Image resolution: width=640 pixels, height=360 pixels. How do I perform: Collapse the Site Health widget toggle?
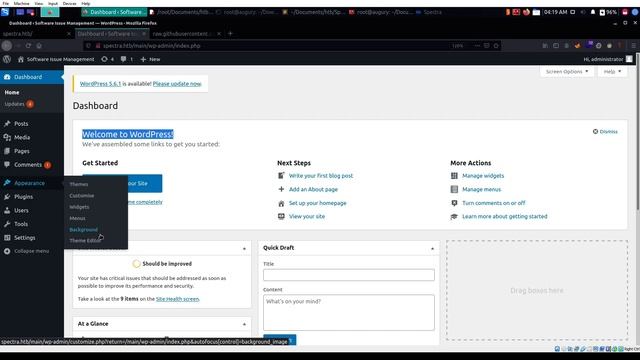(244, 248)
